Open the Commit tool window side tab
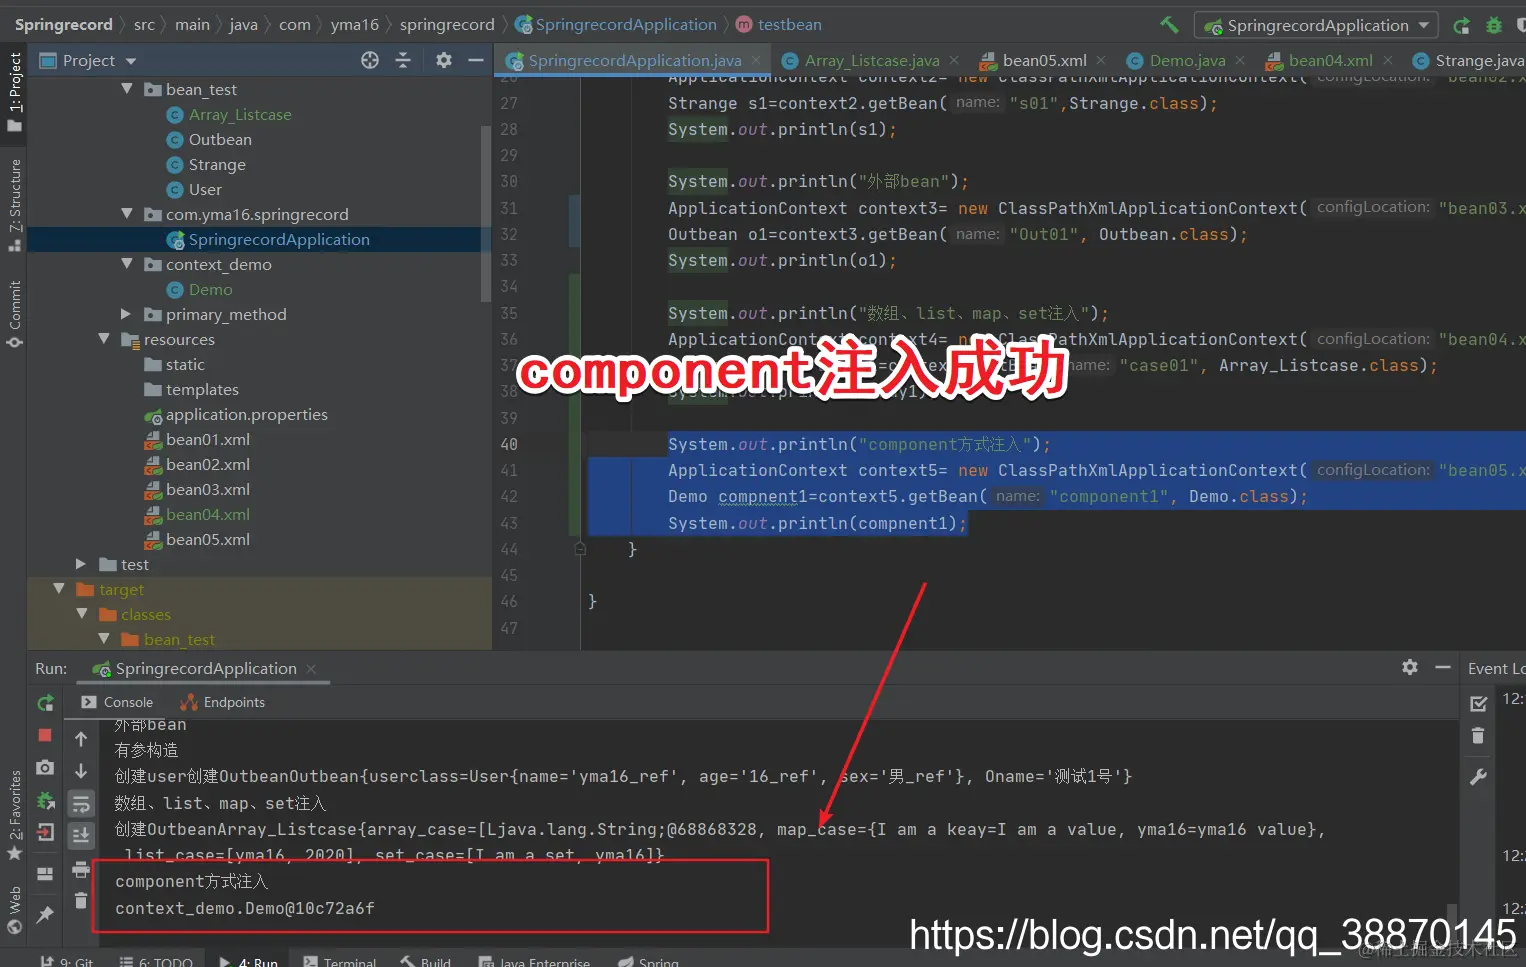This screenshot has width=1526, height=967. [14, 313]
